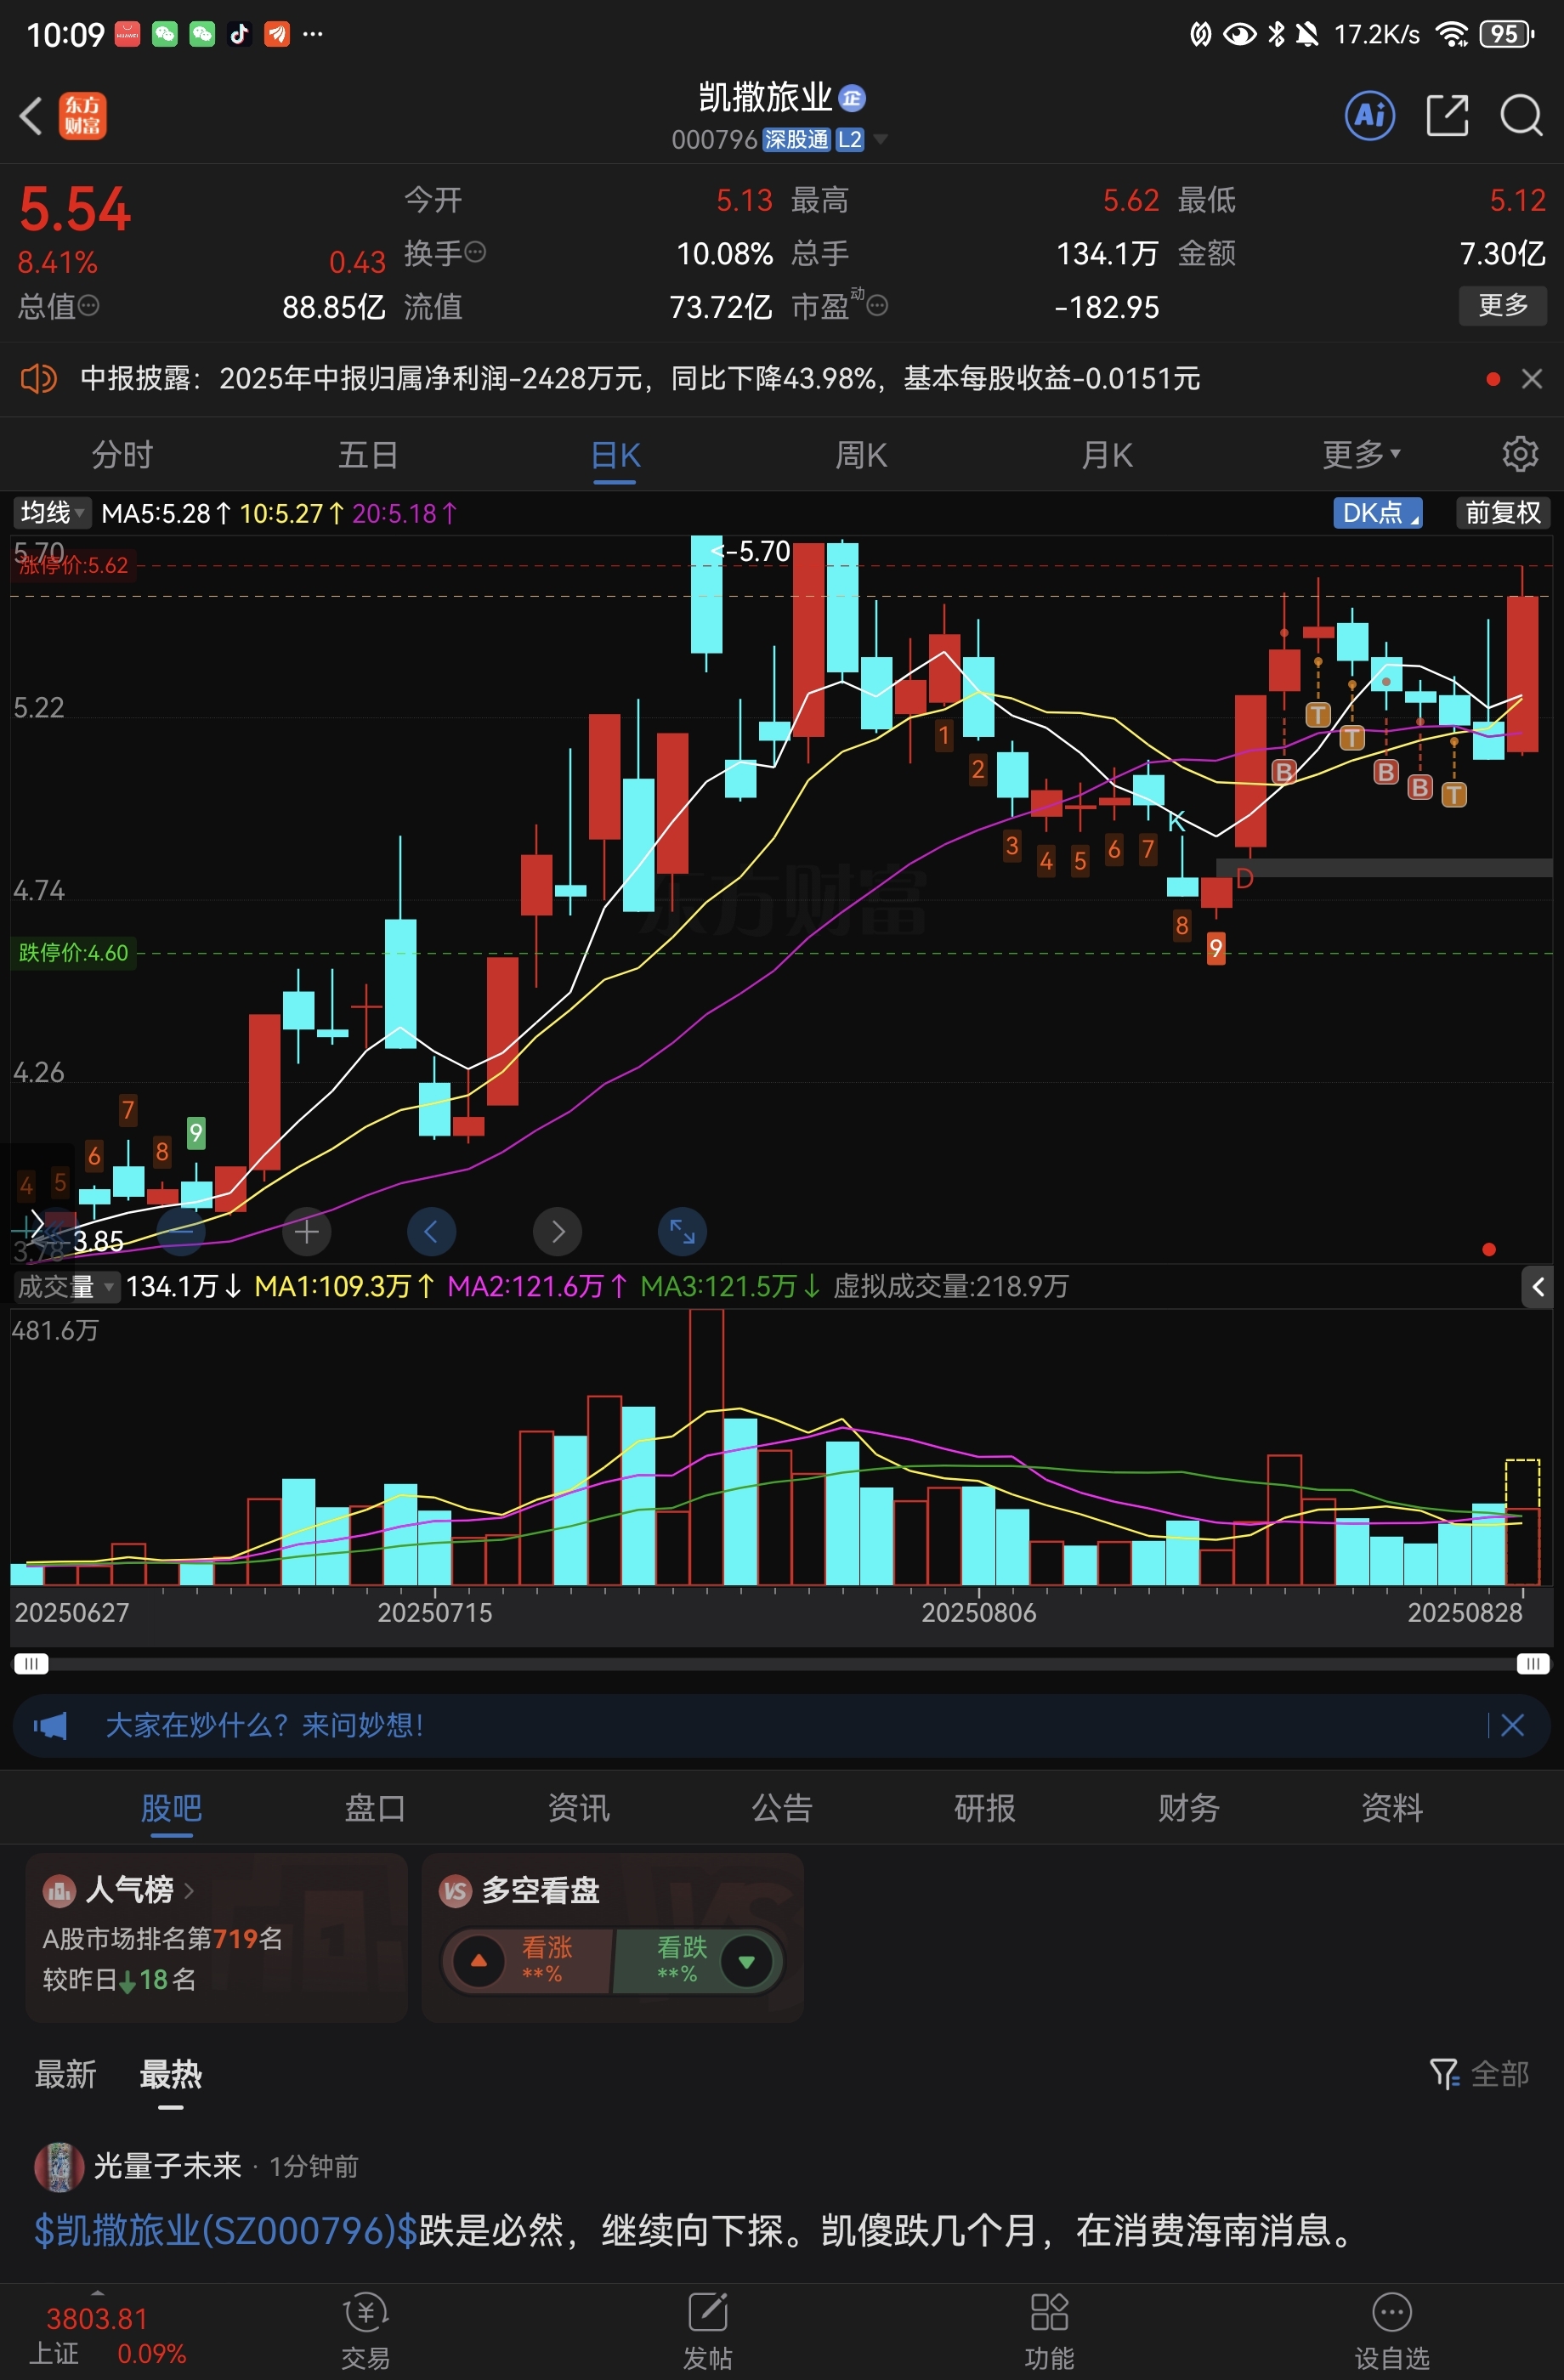This screenshot has width=1564, height=2380.
Task: Switch to 分时 chart tab
Action: click(122, 455)
